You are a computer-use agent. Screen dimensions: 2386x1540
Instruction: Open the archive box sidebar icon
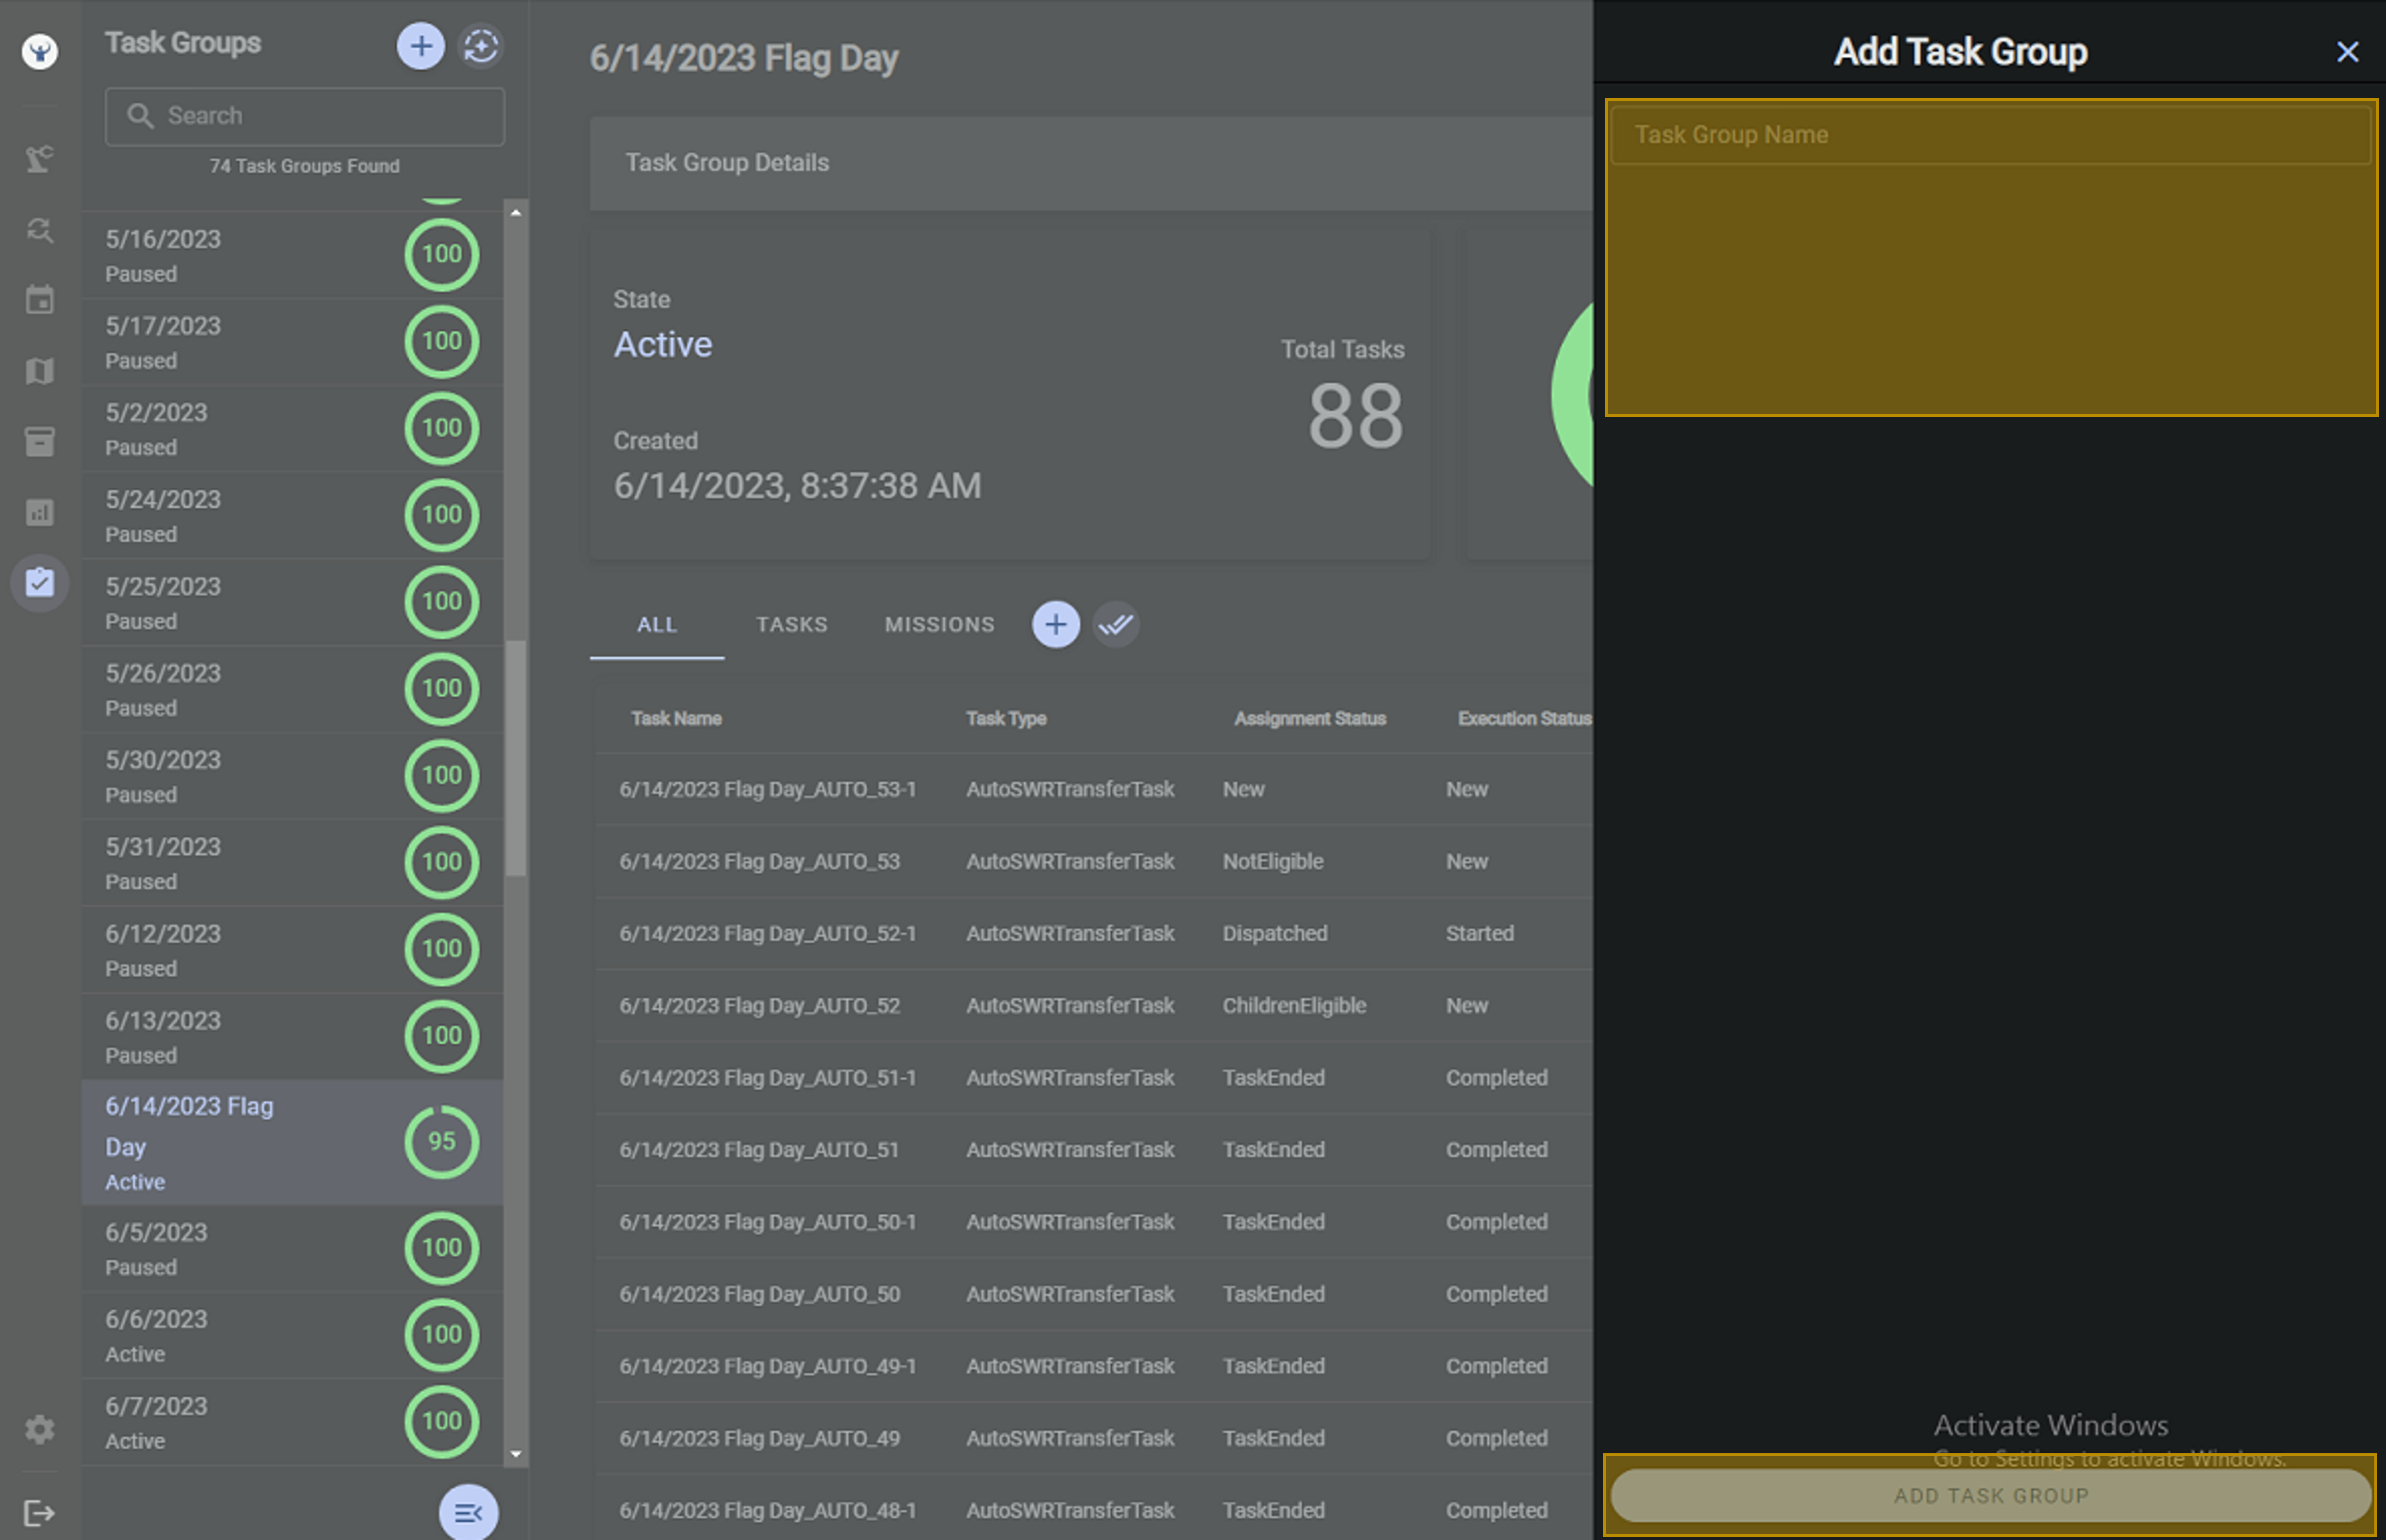(x=39, y=441)
